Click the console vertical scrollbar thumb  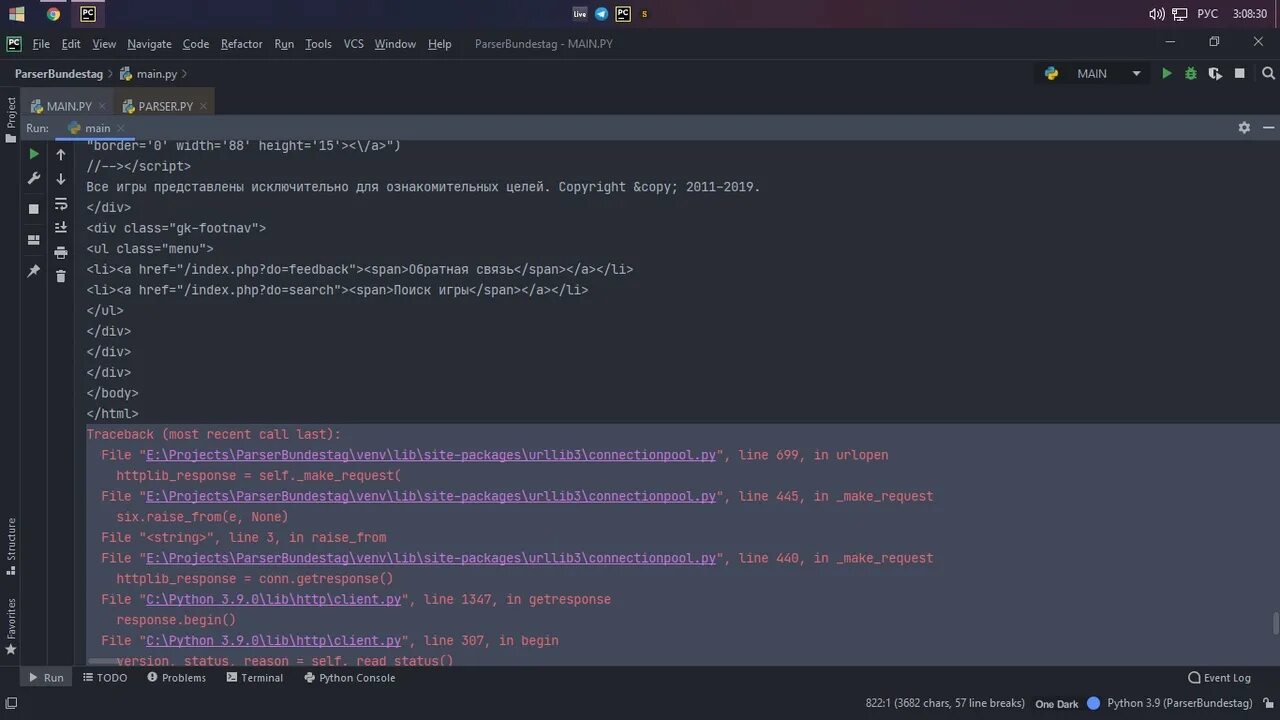coord(1275,623)
